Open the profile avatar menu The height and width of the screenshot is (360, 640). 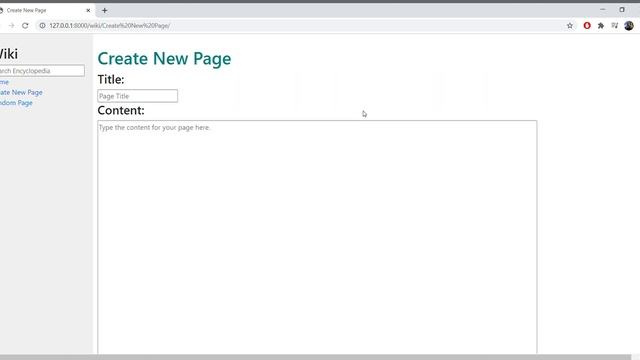[x=629, y=25]
